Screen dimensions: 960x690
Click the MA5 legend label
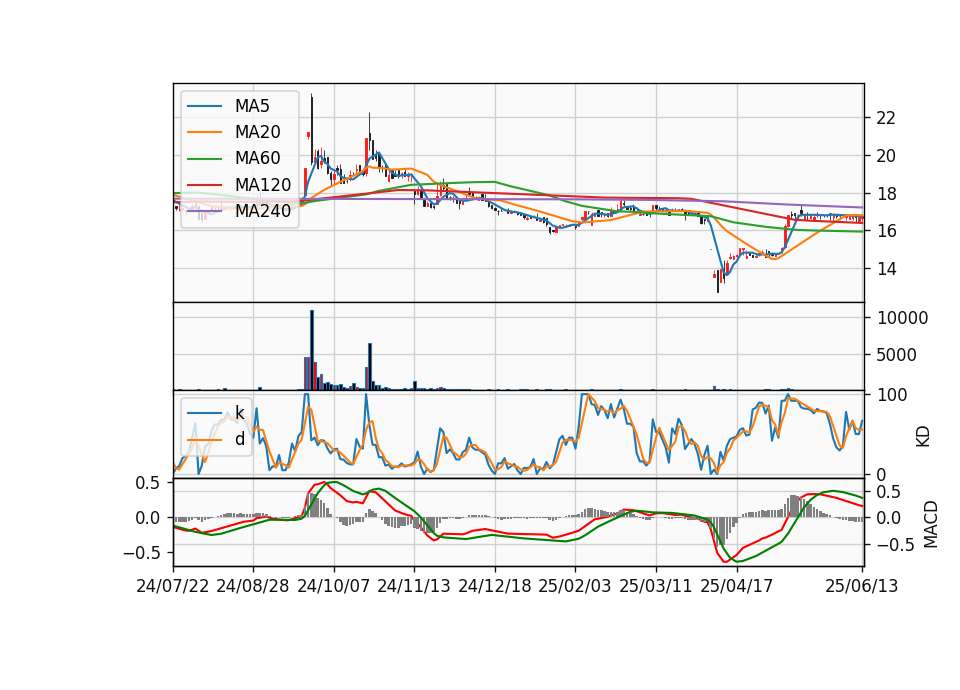coord(252,106)
